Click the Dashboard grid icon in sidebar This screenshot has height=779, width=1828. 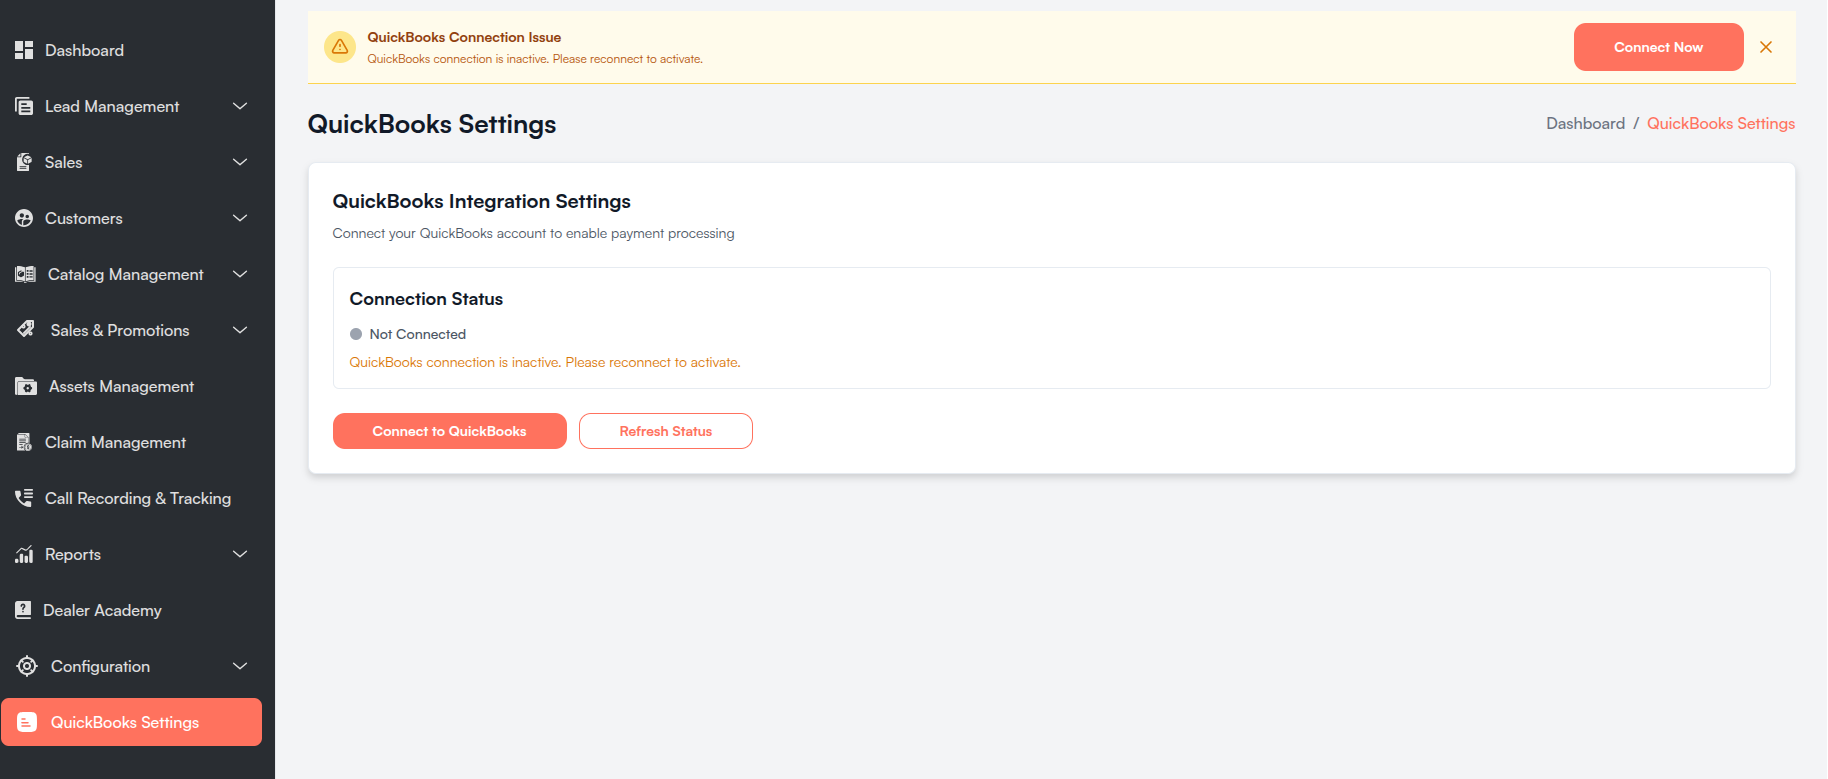[24, 50]
